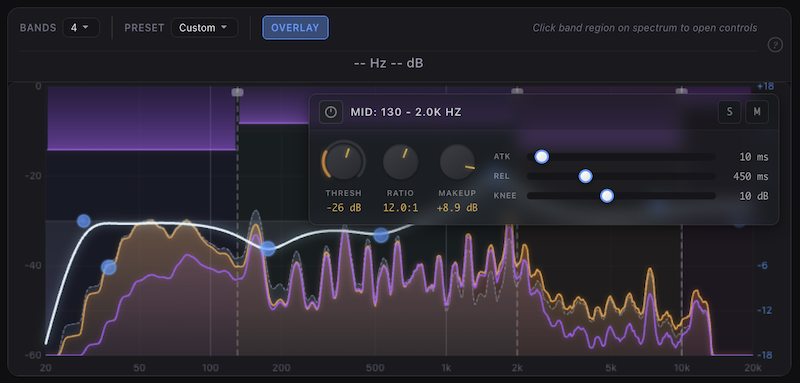Click the -- Hz -- dB readout
Viewport: 800px width, 383px height.
(388, 63)
